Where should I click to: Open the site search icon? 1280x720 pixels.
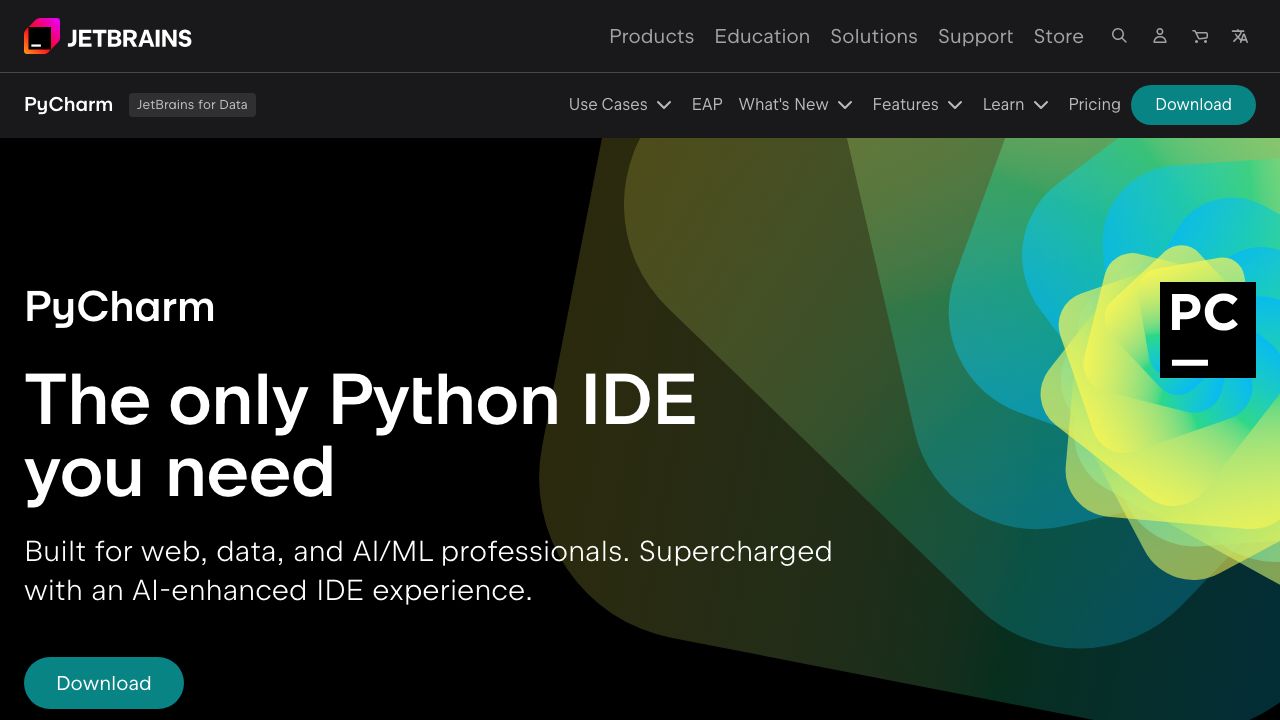click(1119, 36)
